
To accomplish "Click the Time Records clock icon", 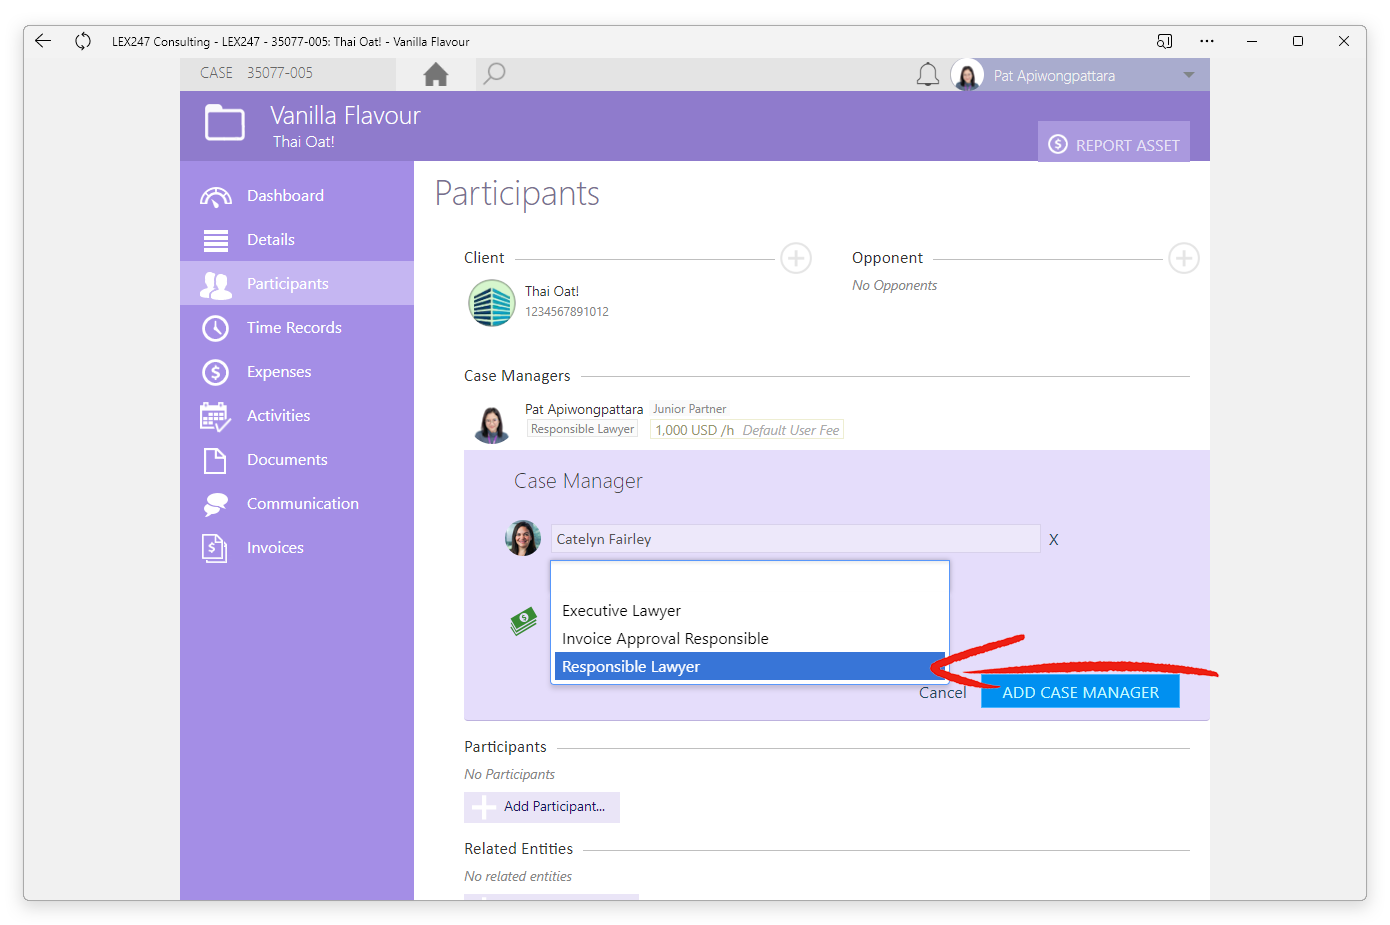I will coord(215,328).
